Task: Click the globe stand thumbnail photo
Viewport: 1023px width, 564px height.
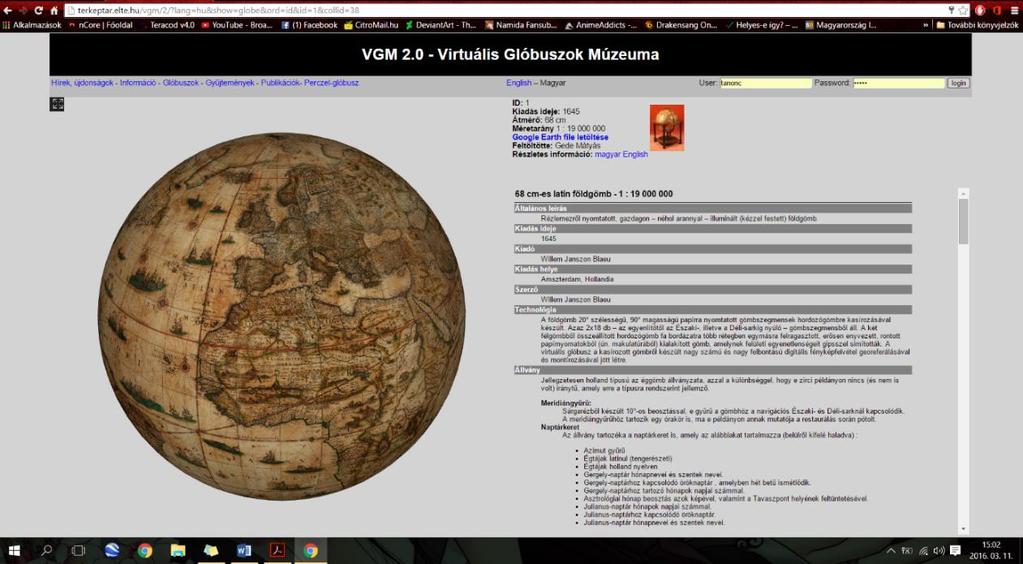Action: click(667, 127)
